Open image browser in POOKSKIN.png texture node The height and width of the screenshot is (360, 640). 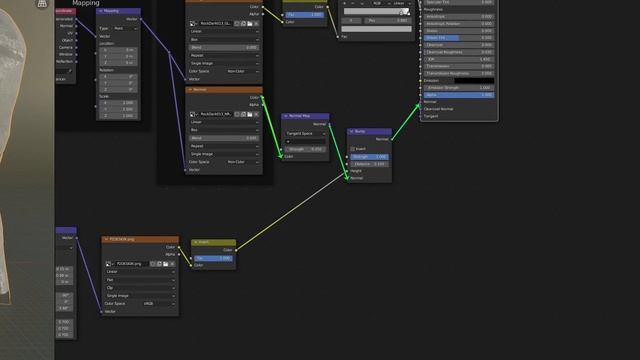(109, 264)
